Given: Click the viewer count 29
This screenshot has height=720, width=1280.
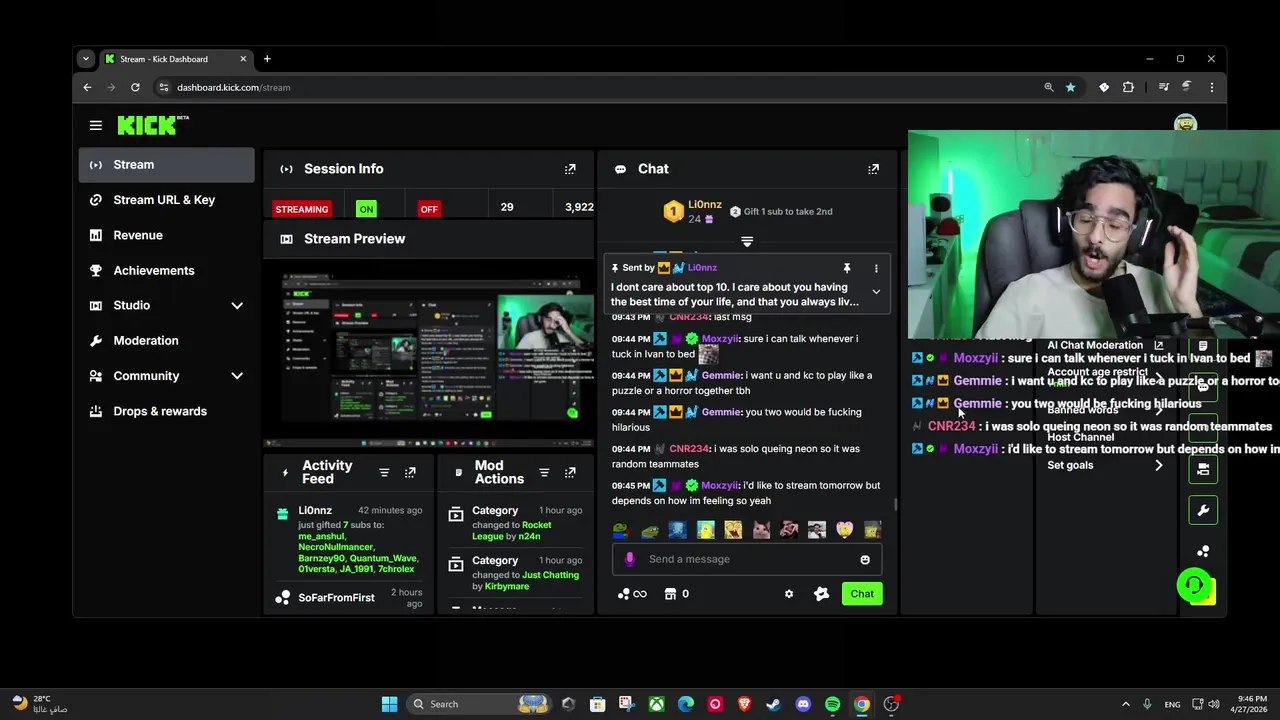Looking at the screenshot, I should 507,207.
